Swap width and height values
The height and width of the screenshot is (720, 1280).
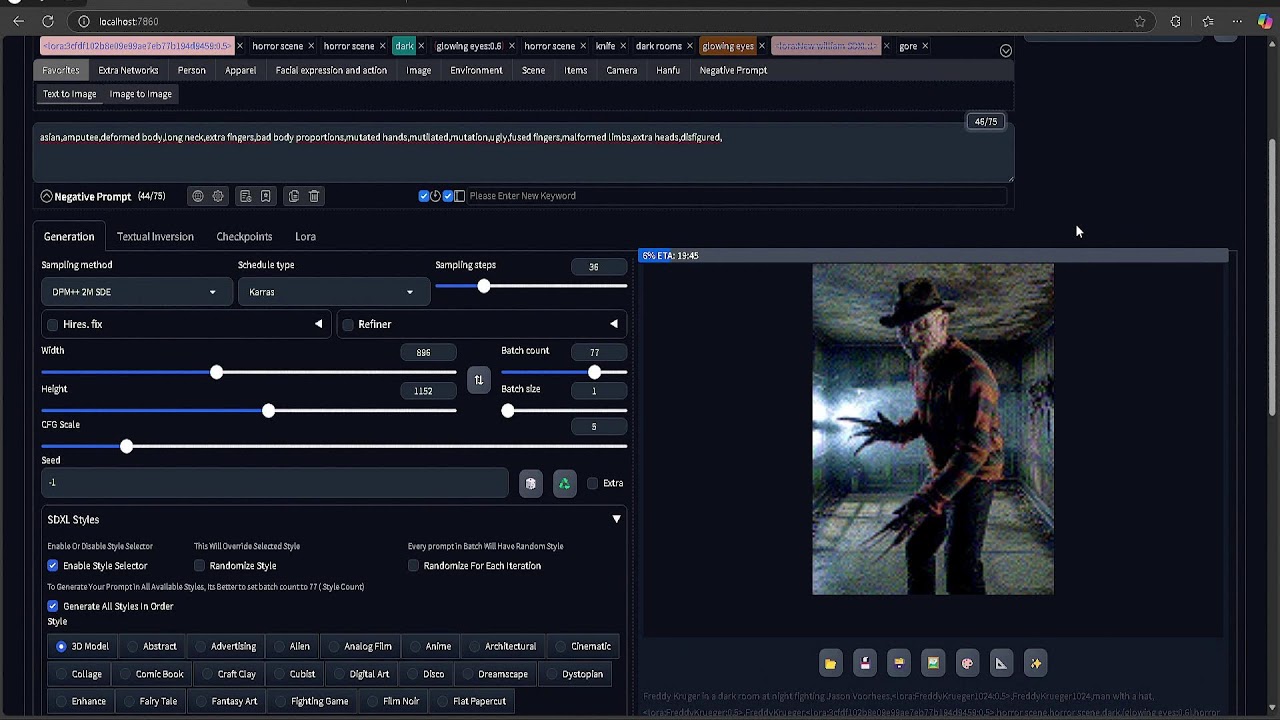click(479, 380)
